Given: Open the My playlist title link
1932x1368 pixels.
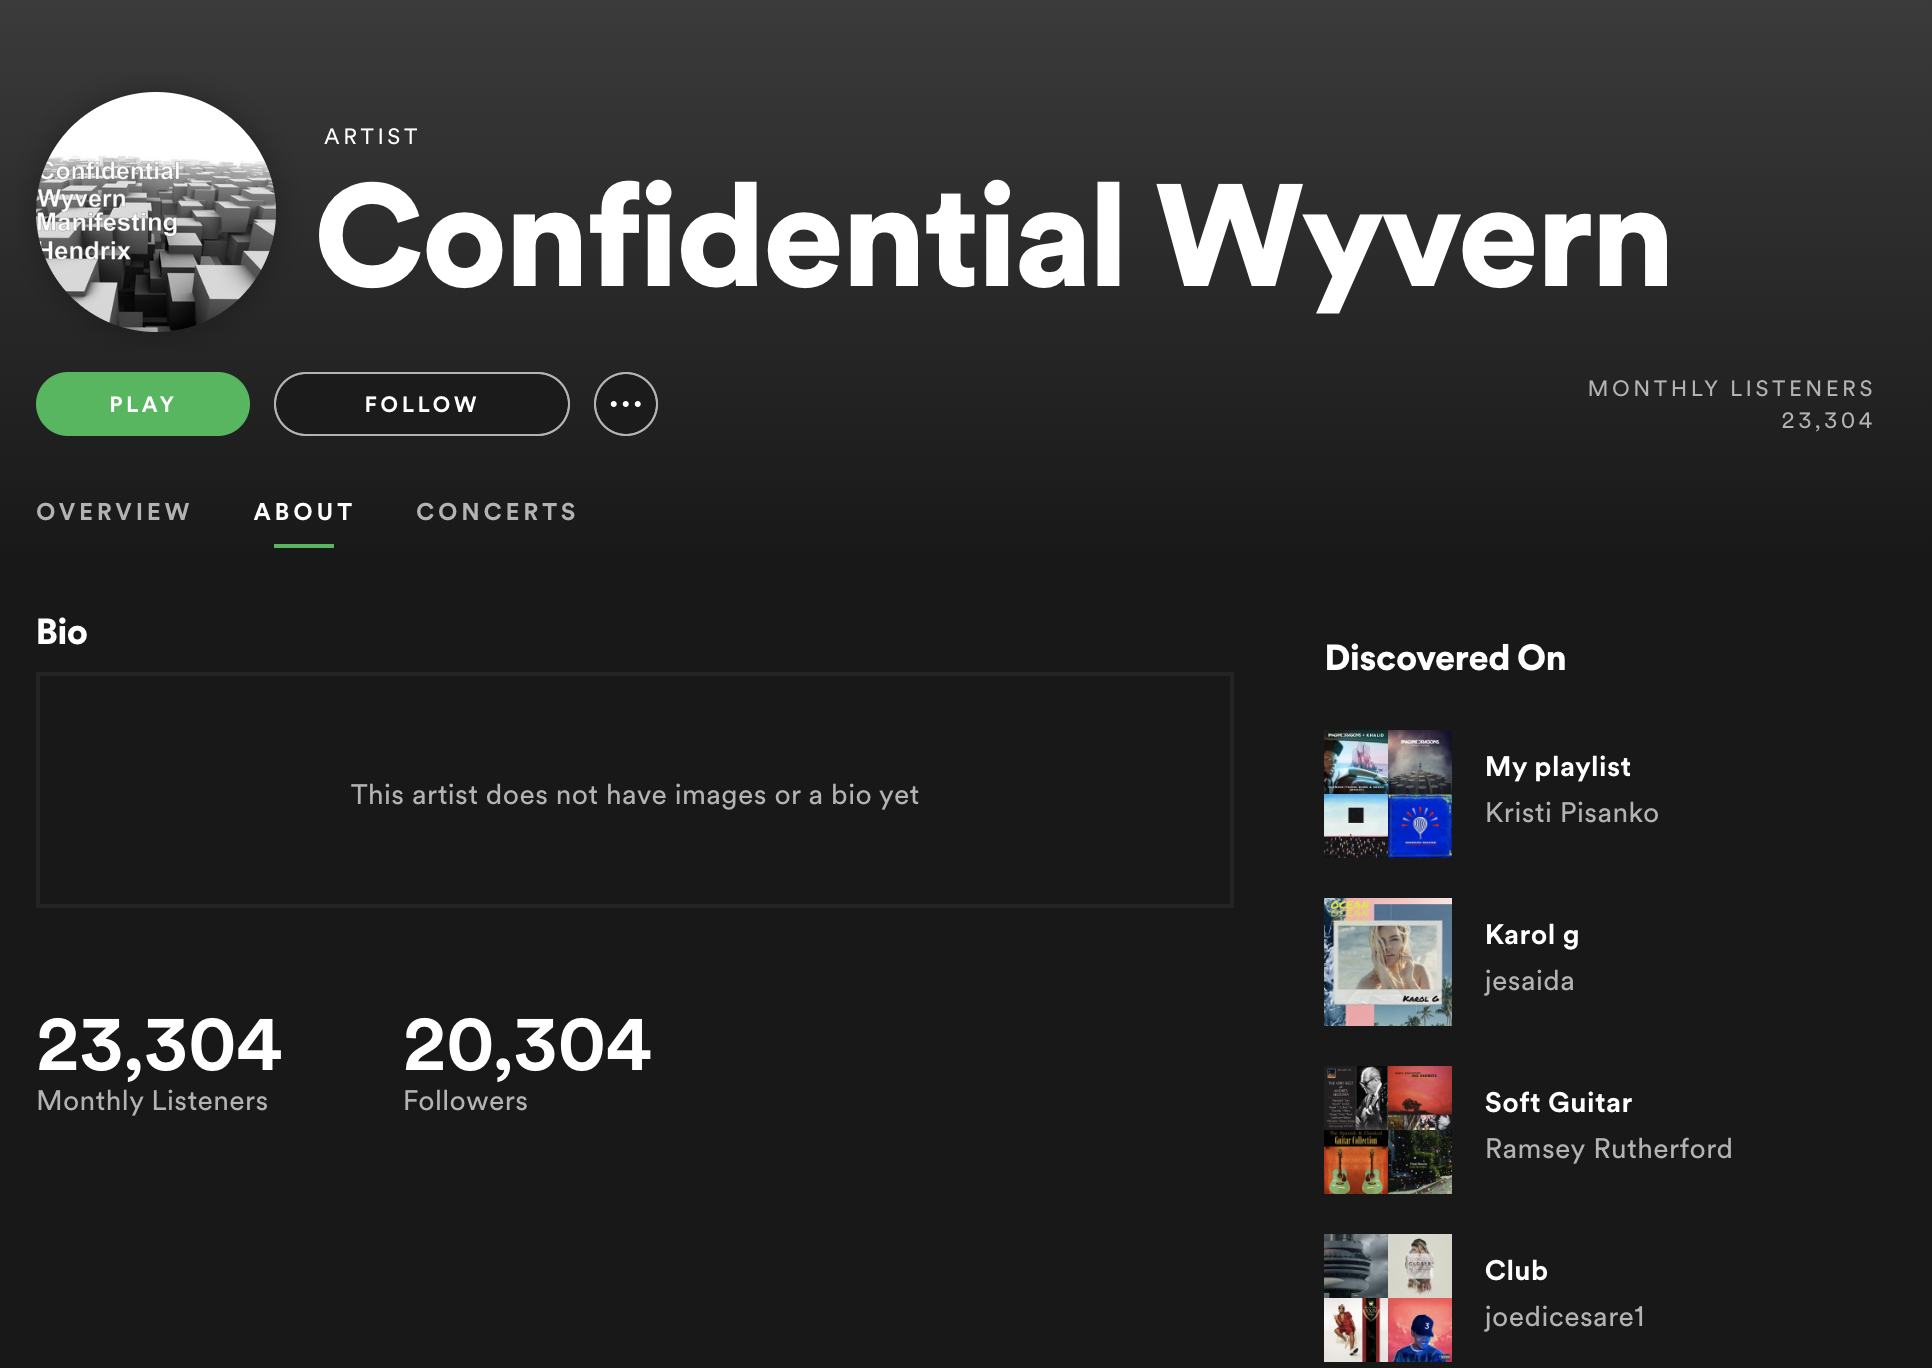Looking at the screenshot, I should coord(1558,767).
